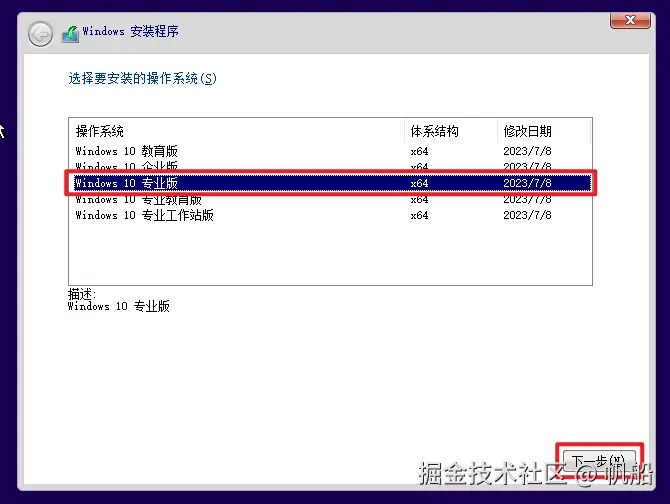Click x64 cell of 专业工作站版 row

(x=419, y=215)
